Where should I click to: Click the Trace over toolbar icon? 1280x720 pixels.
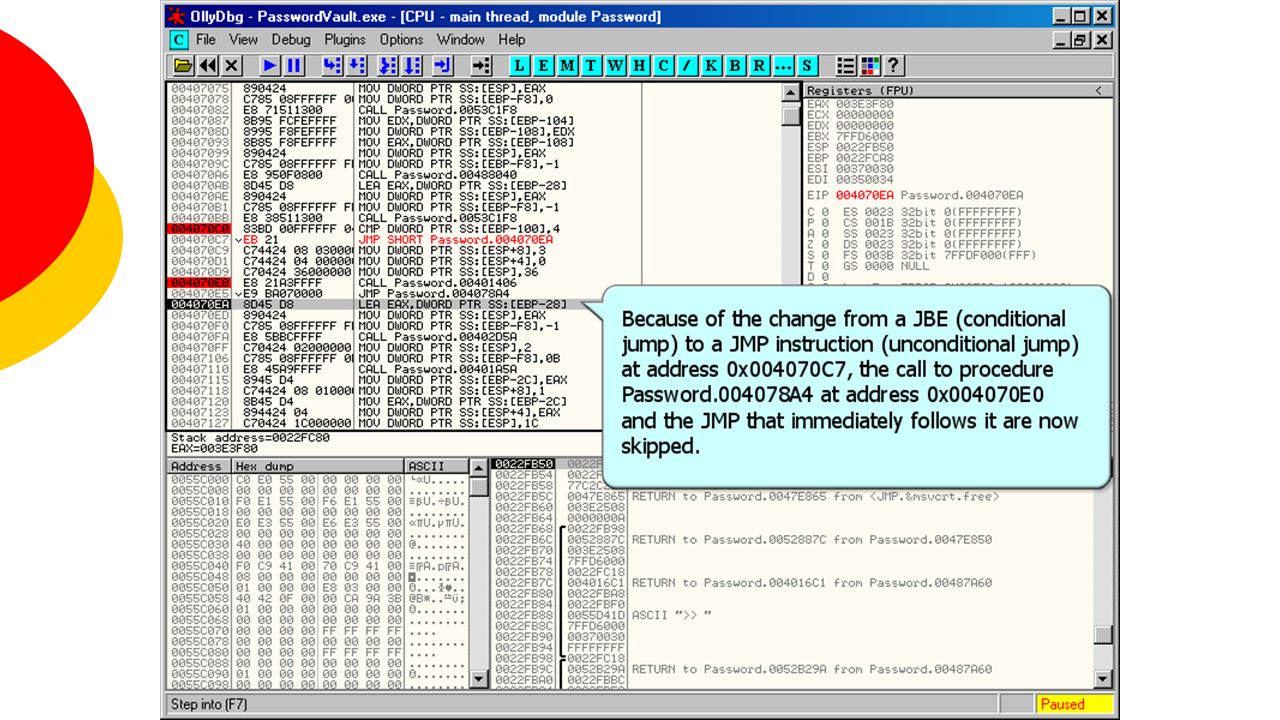[x=412, y=65]
